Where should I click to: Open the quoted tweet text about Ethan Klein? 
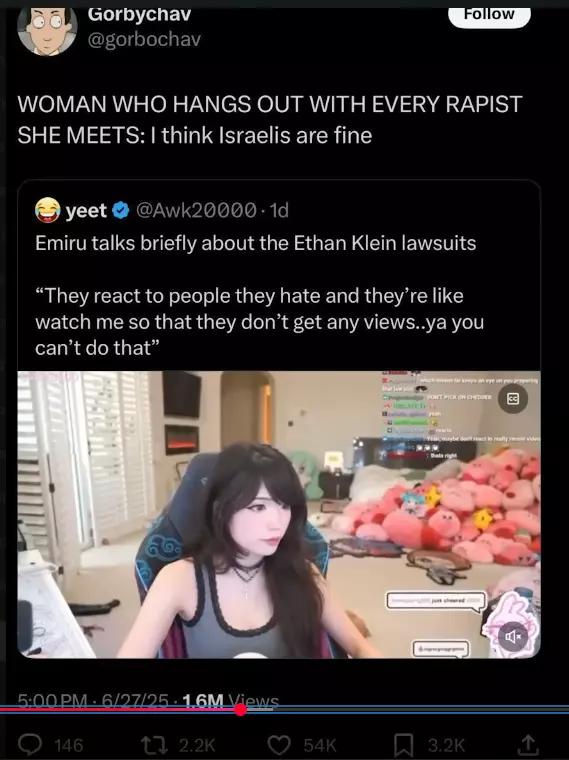coord(255,243)
